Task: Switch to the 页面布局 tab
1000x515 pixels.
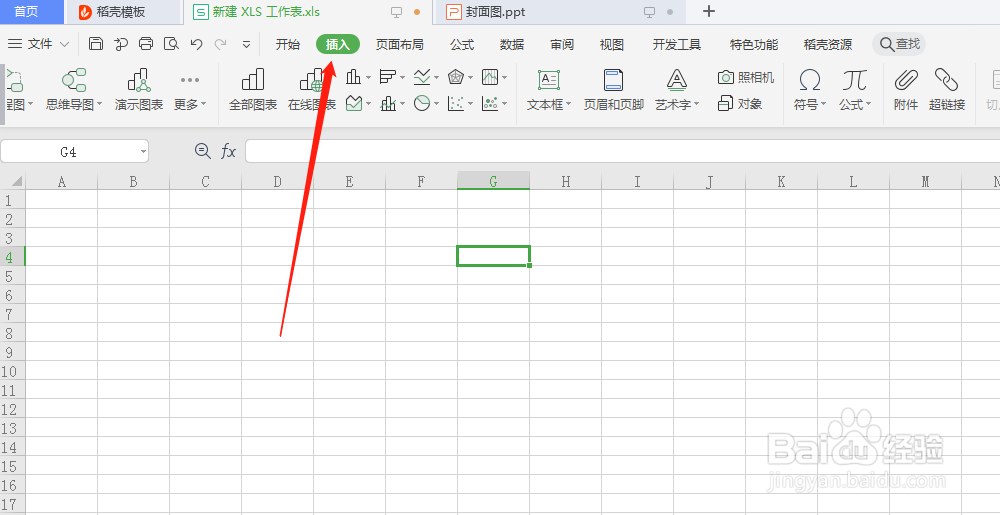Action: (x=399, y=45)
